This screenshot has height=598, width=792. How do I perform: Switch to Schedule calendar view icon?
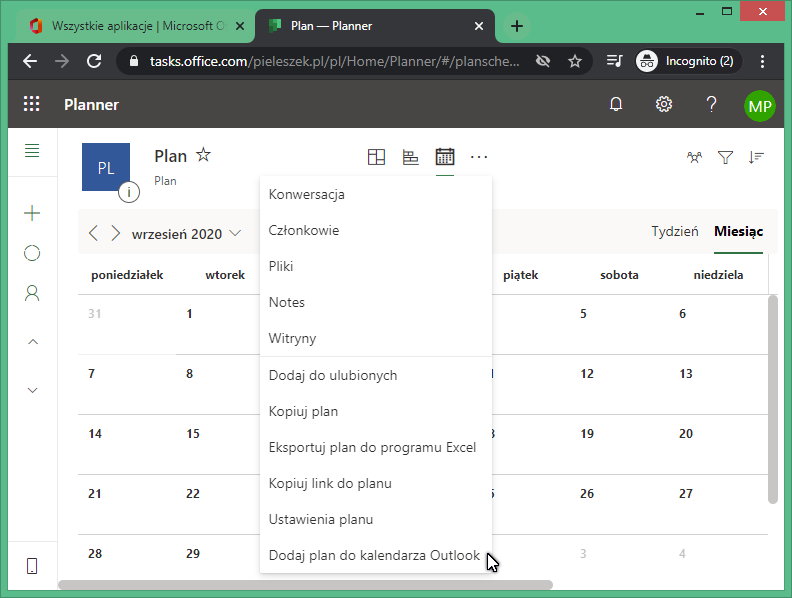pyautogui.click(x=444, y=157)
